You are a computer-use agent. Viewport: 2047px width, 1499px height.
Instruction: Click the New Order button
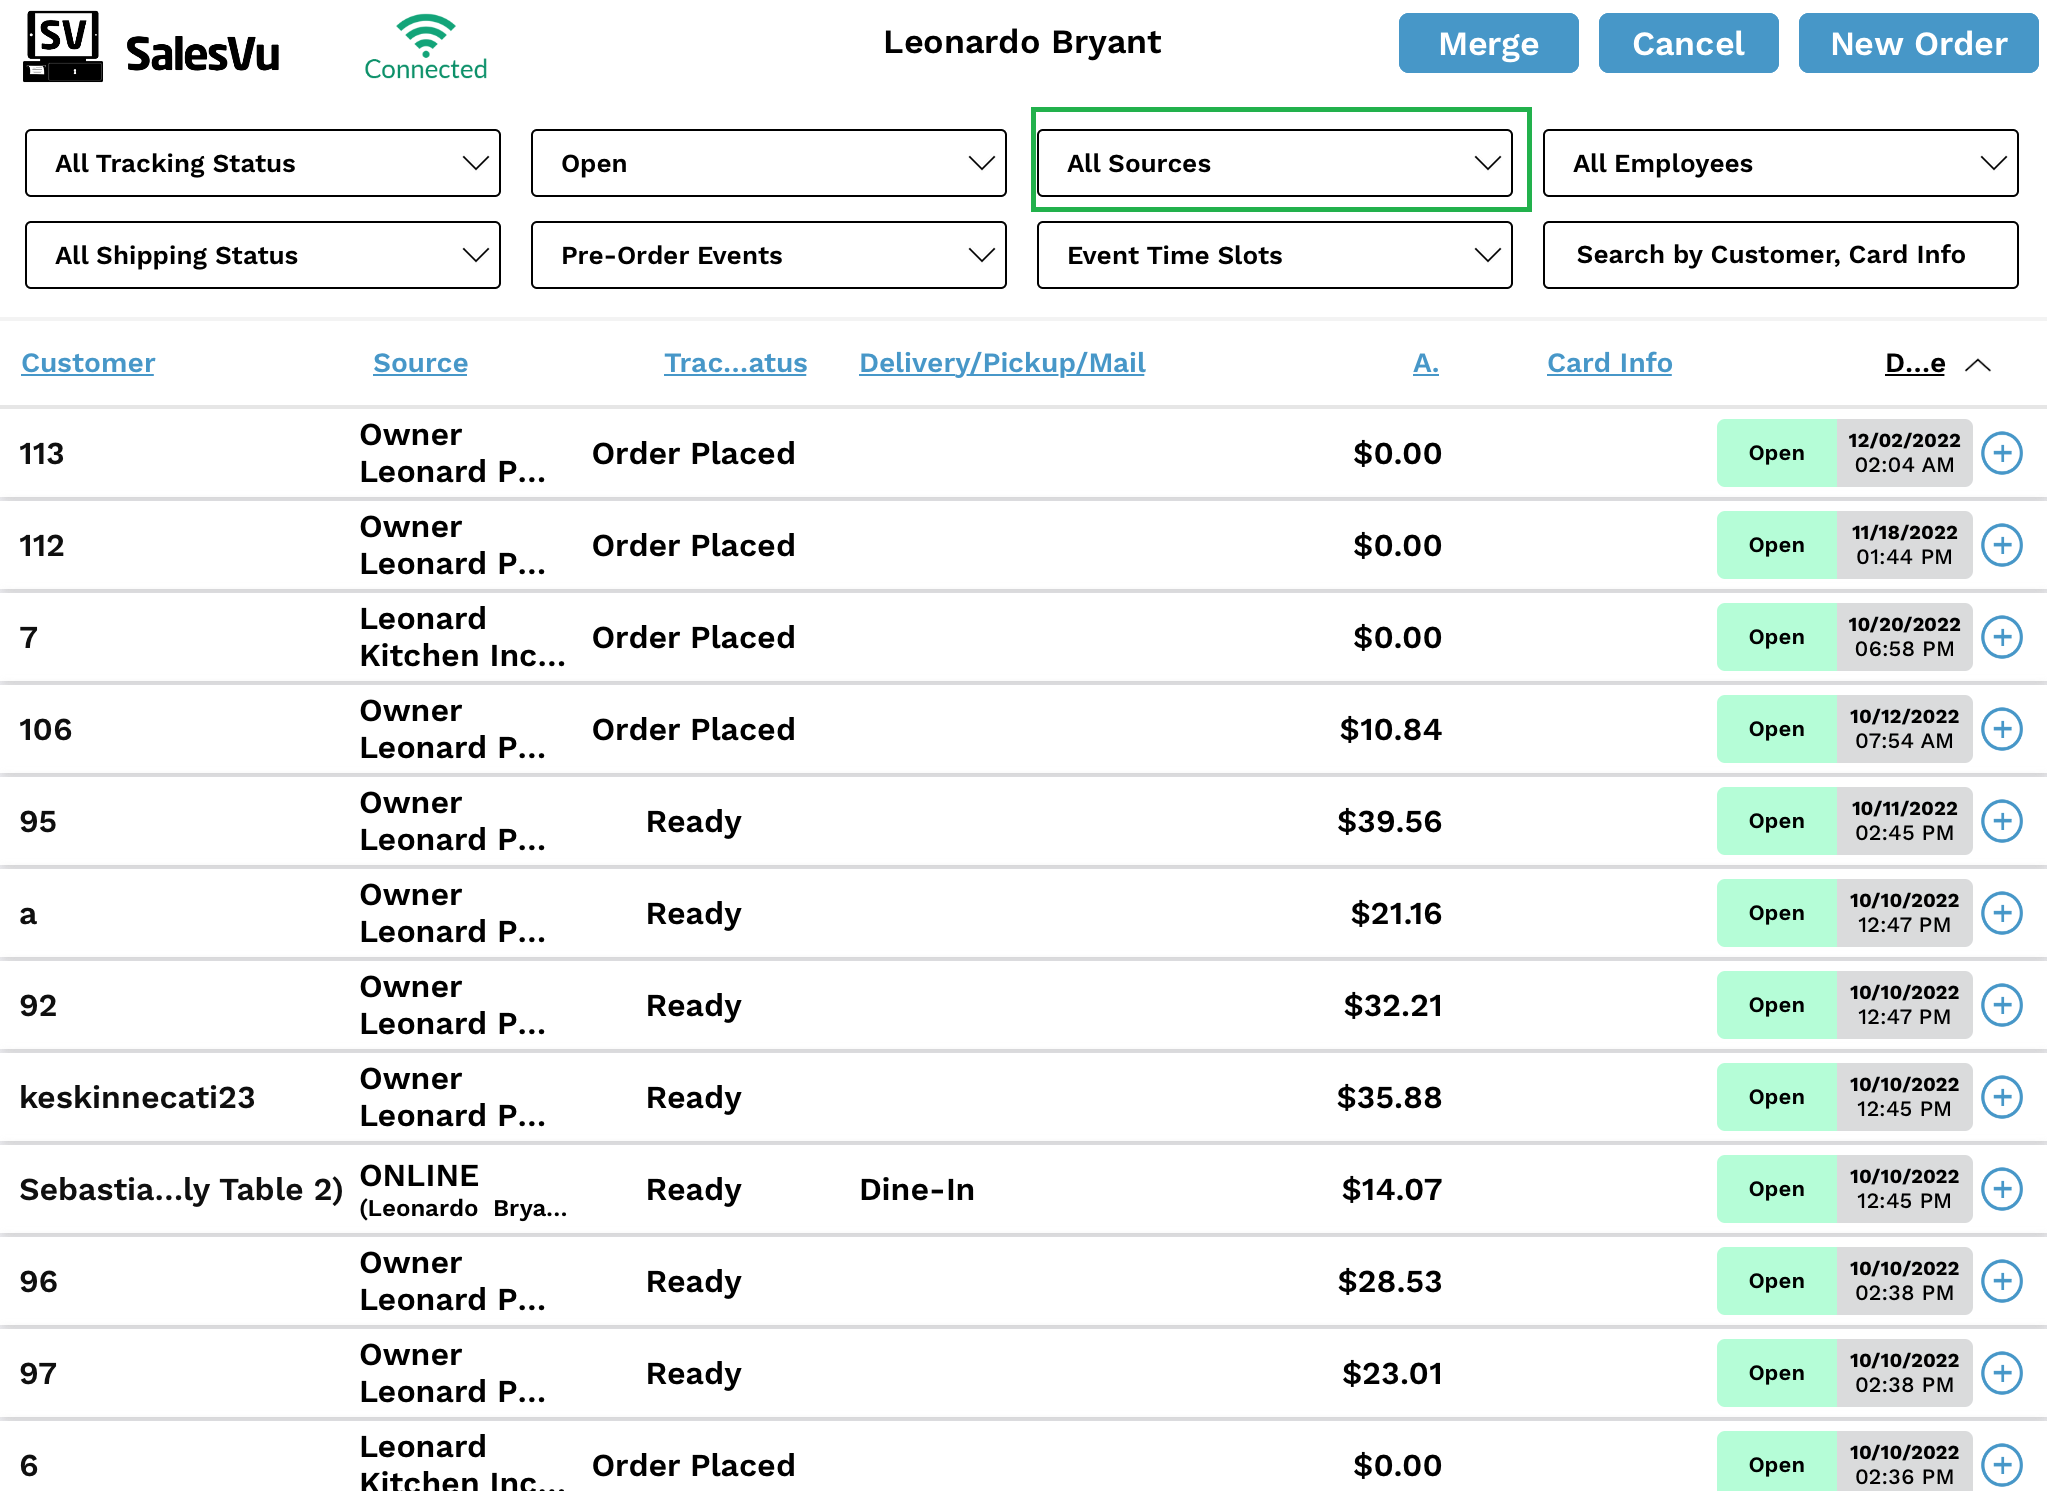[x=1918, y=44]
